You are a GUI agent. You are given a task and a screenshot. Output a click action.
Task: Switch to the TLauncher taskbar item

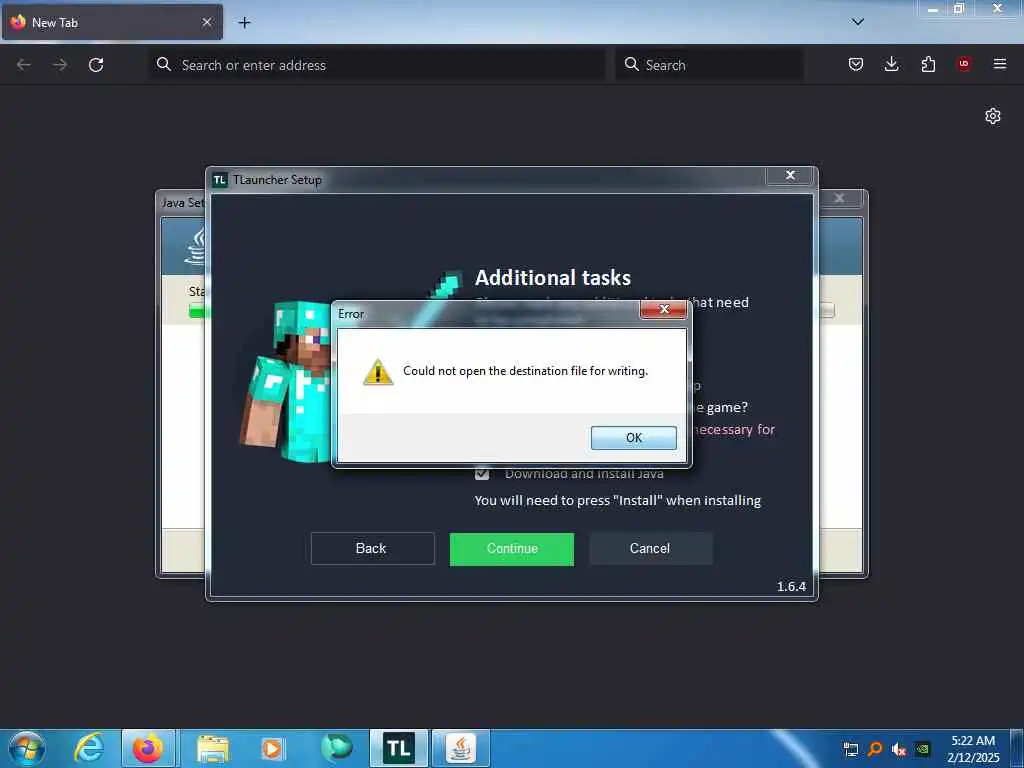(399, 748)
